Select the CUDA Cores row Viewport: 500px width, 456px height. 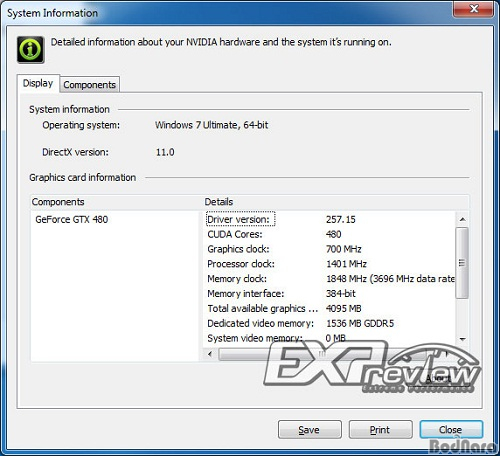click(330, 234)
